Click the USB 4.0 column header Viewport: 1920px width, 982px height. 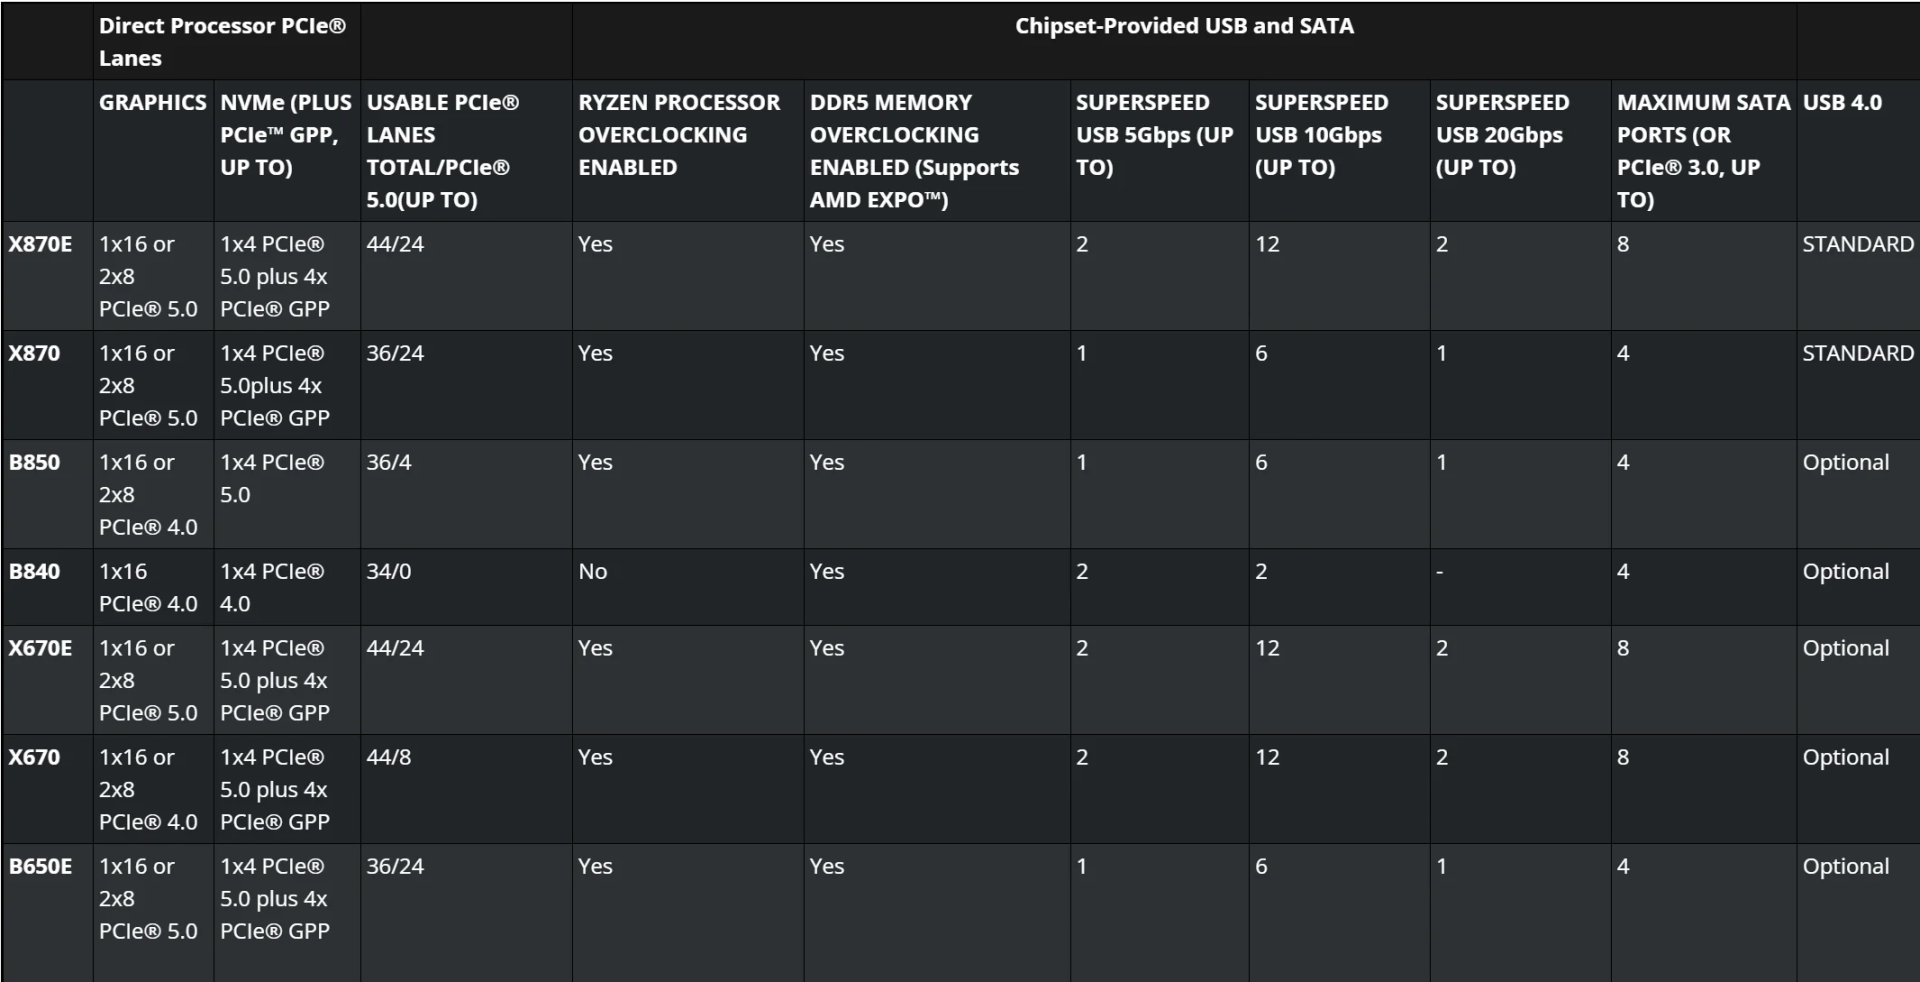(x=1842, y=102)
